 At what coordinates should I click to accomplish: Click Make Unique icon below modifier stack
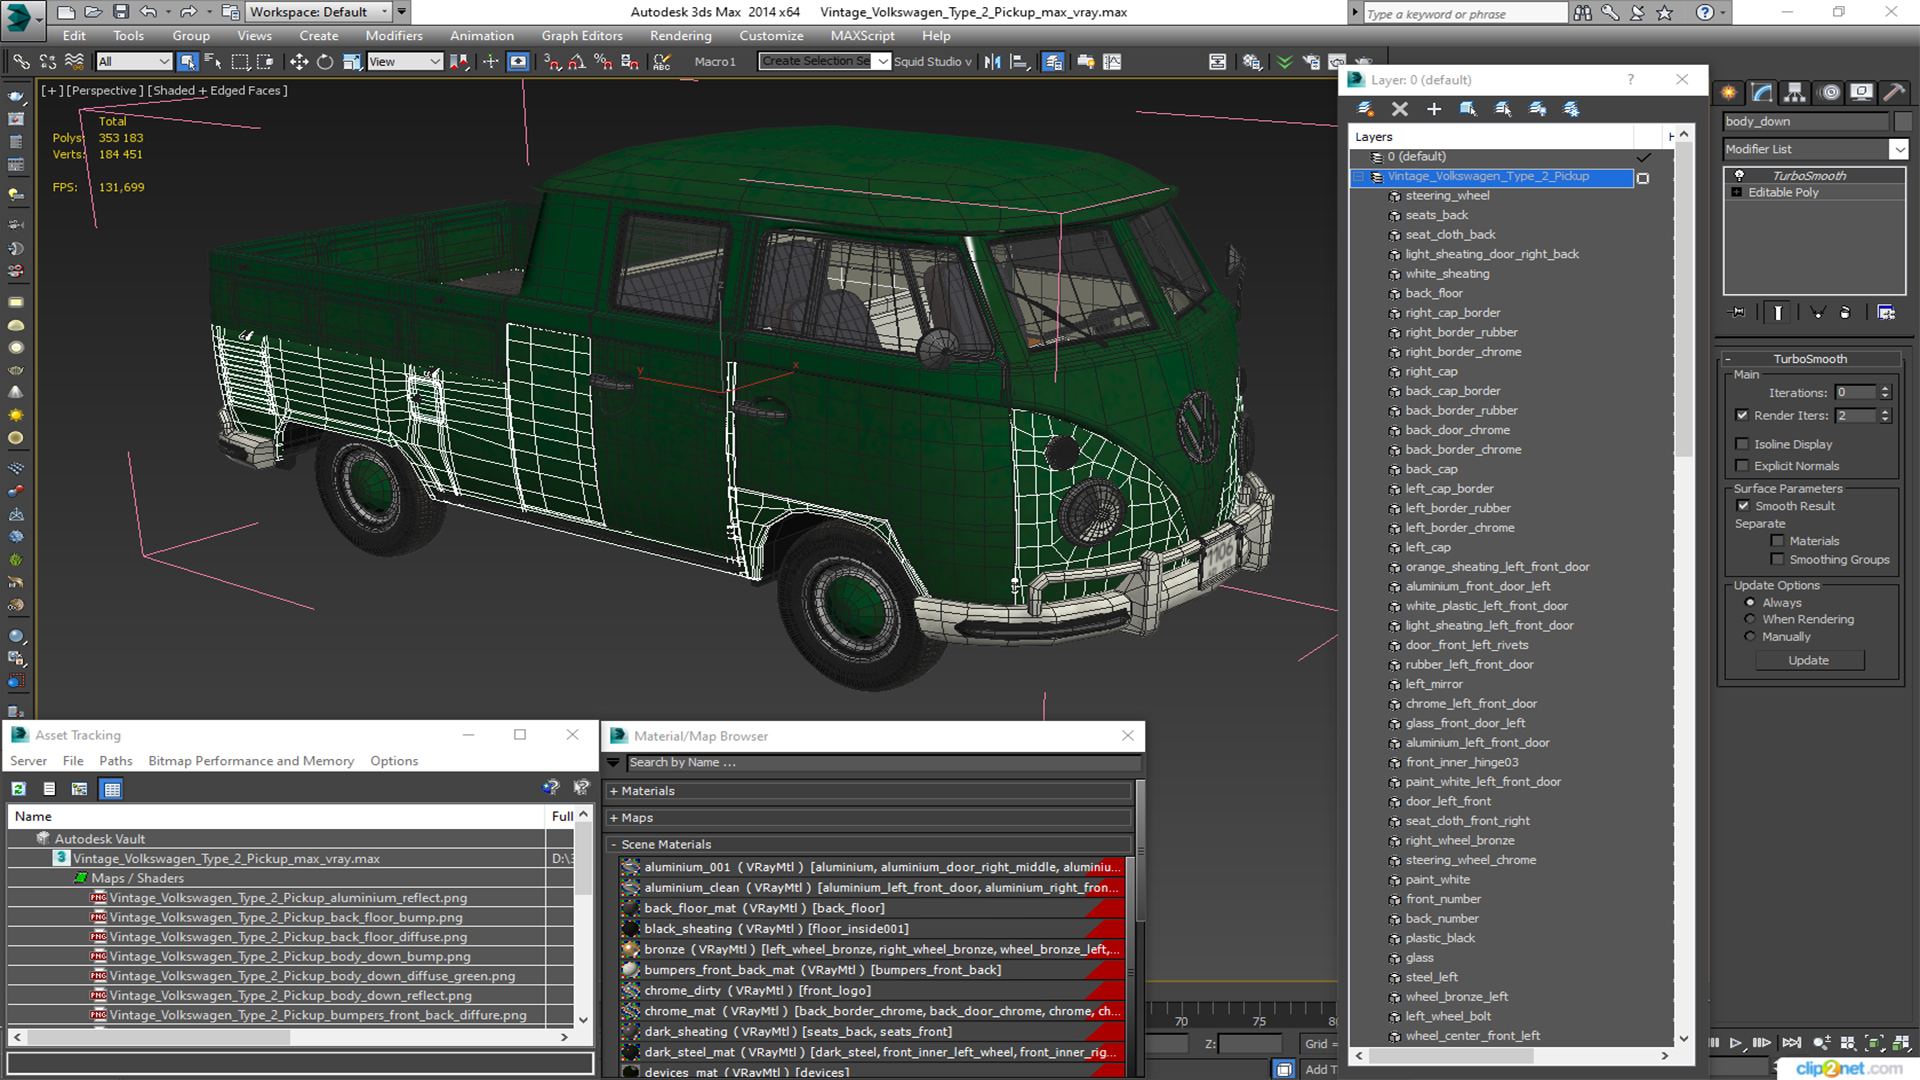[x=1818, y=313]
